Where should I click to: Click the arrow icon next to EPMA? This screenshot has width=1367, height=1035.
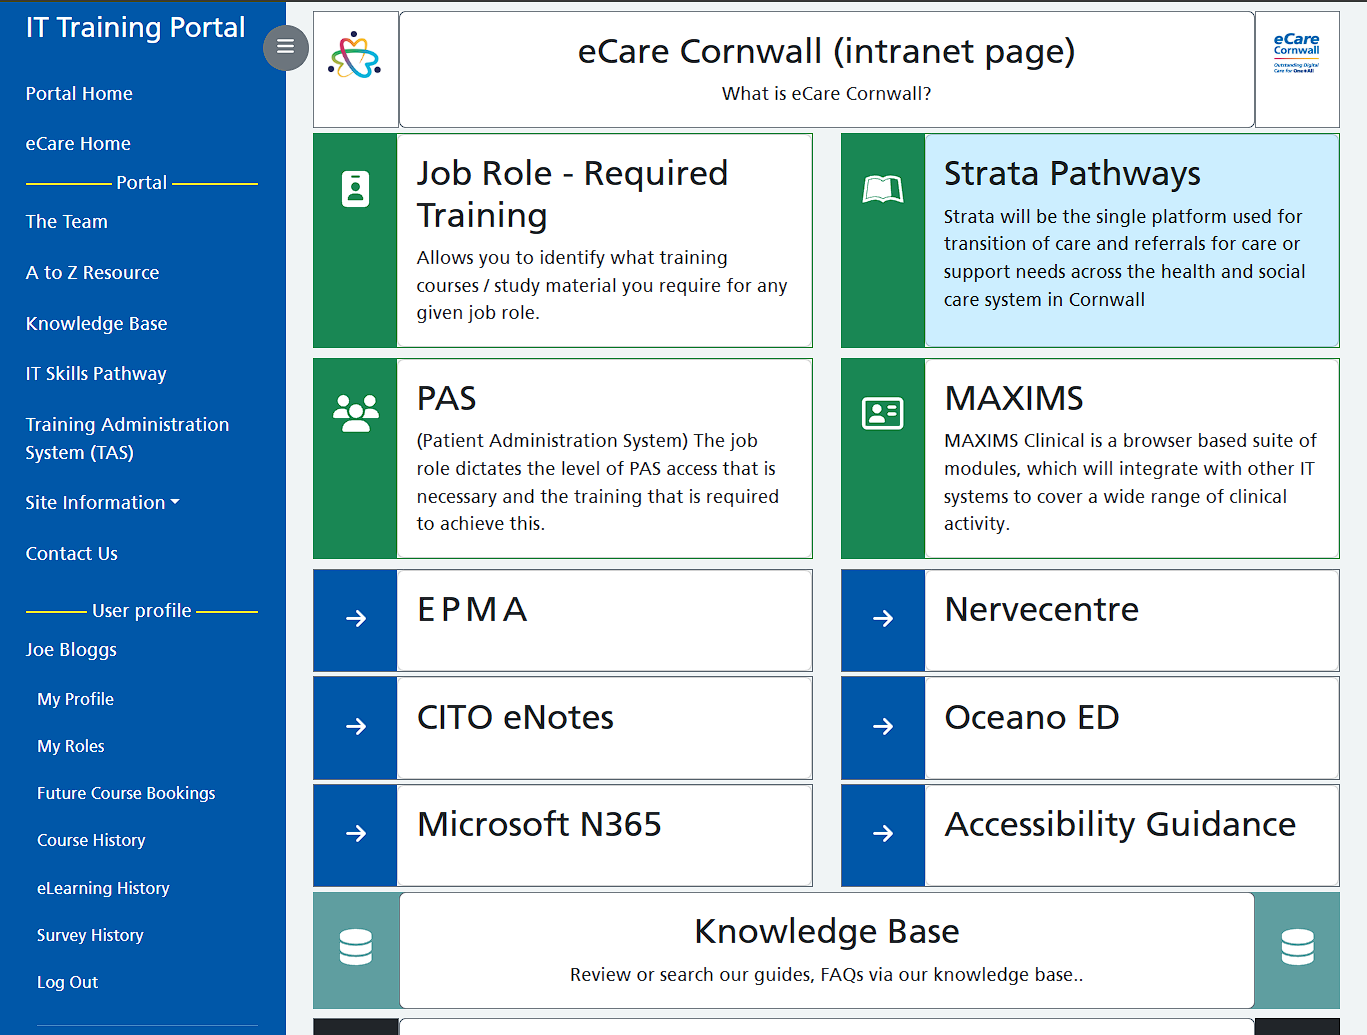356,619
